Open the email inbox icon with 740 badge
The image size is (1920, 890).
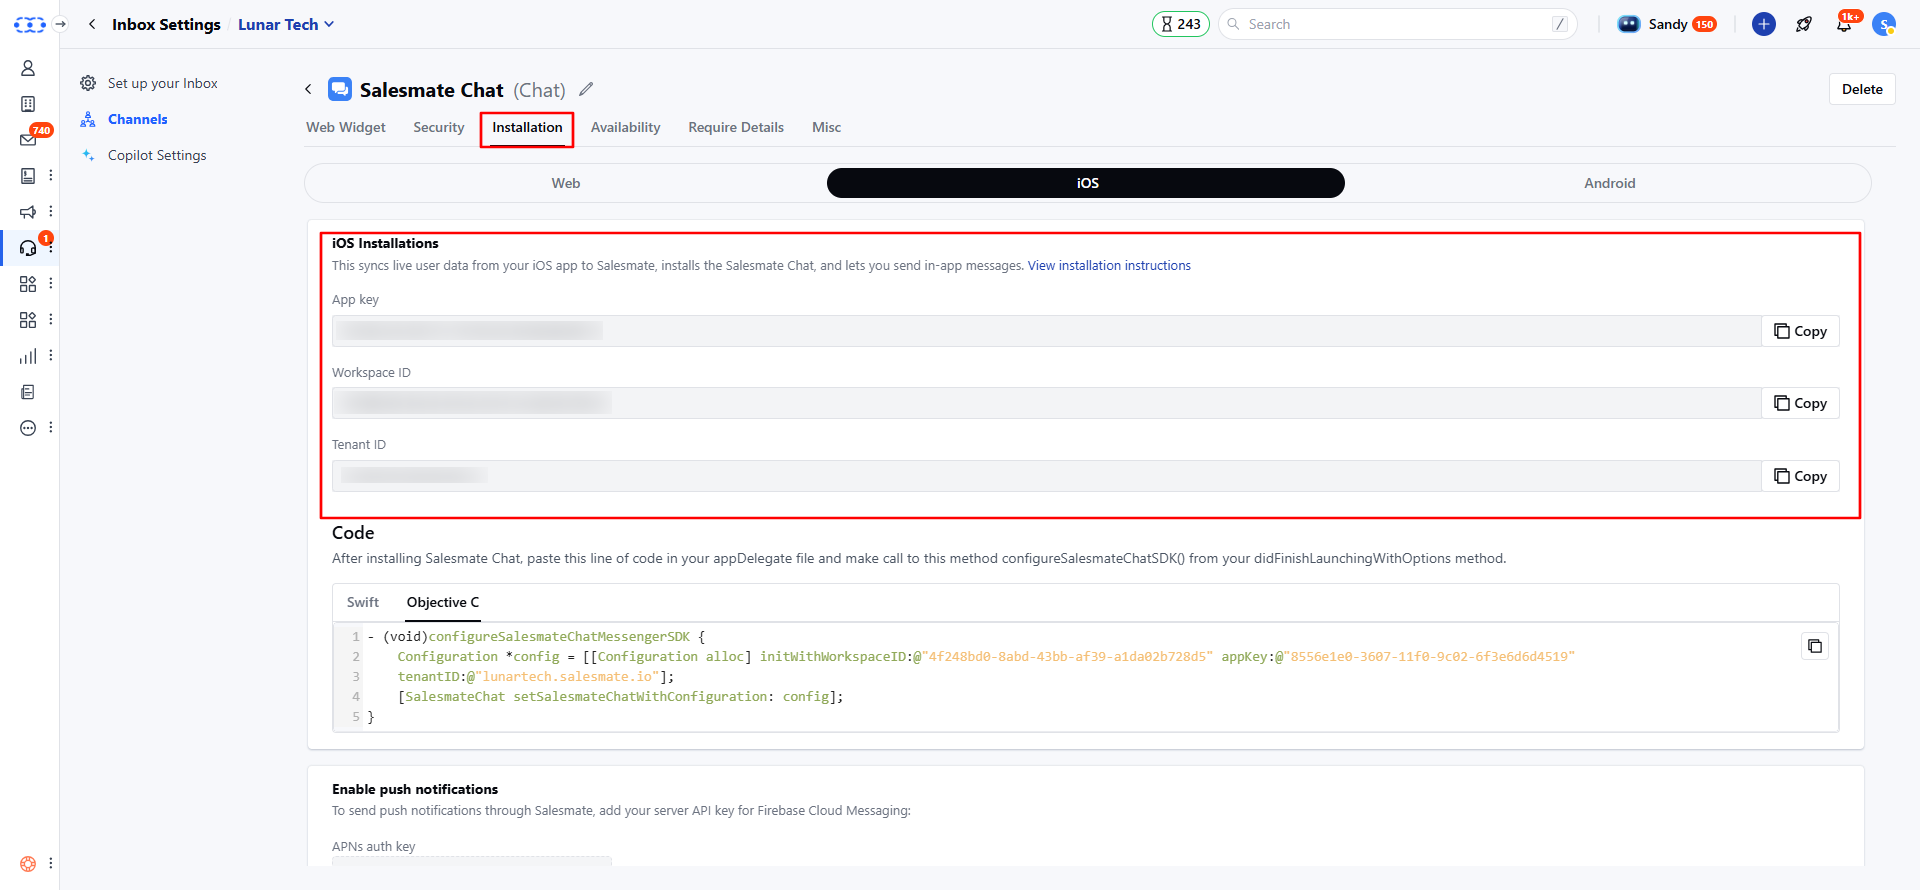coord(28,140)
